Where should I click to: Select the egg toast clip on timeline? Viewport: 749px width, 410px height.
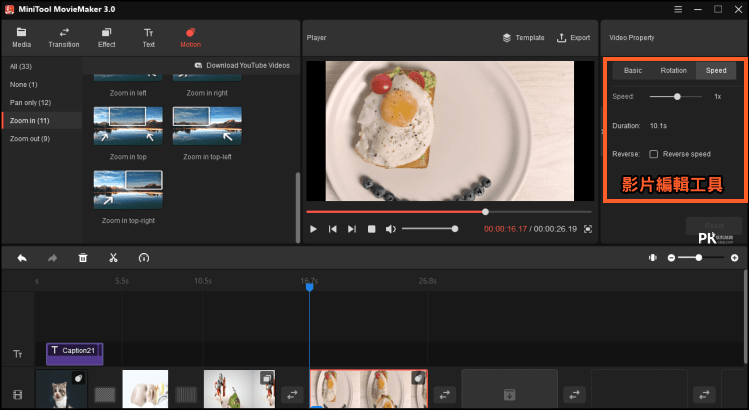368,389
